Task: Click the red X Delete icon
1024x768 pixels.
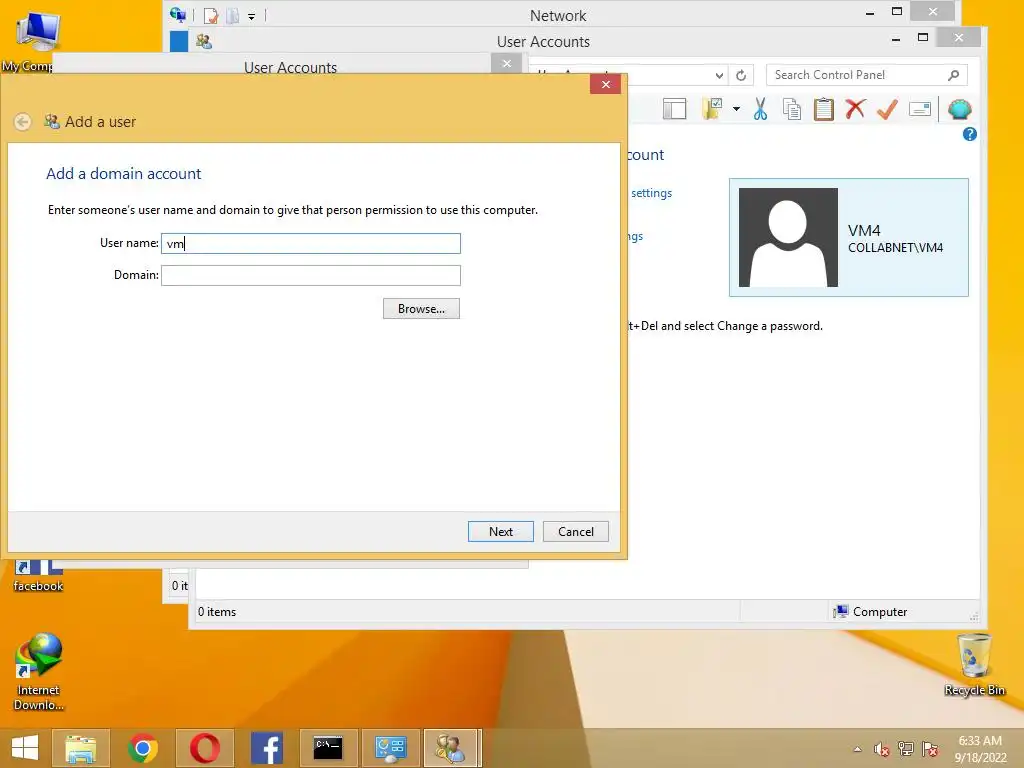Action: coord(855,109)
